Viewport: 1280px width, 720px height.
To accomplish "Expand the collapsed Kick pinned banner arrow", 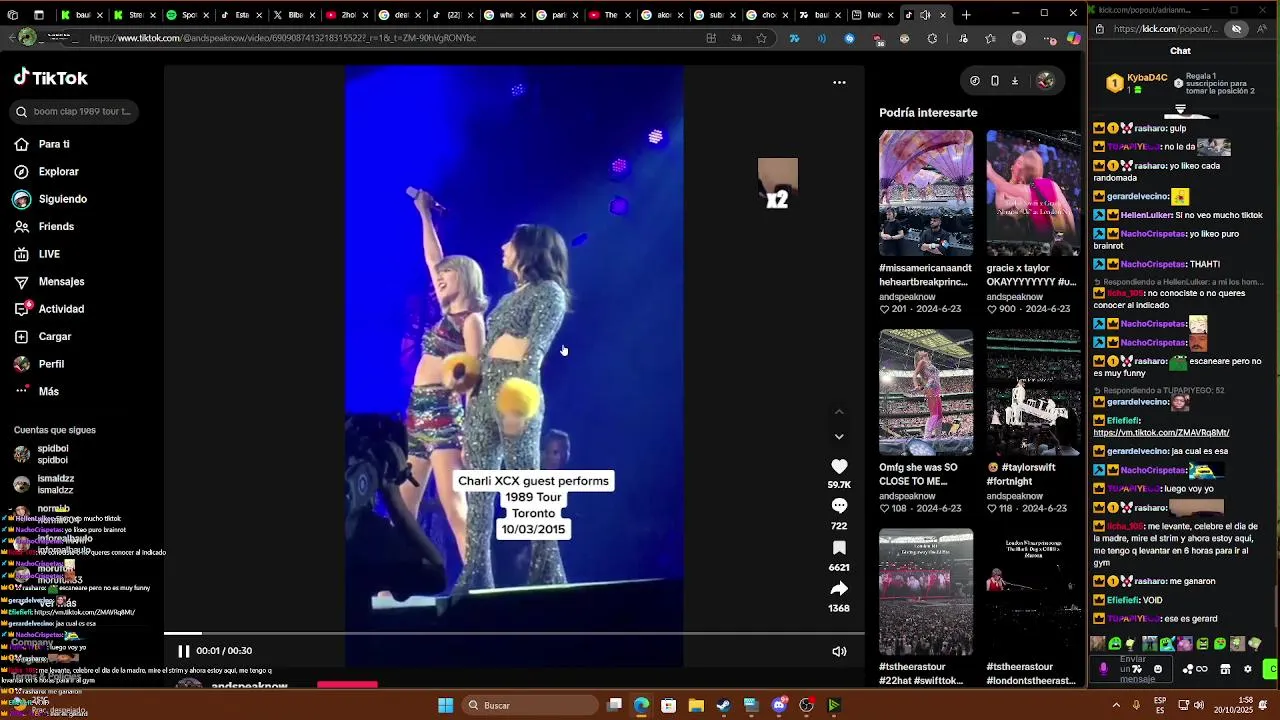I will [x=1181, y=110].
